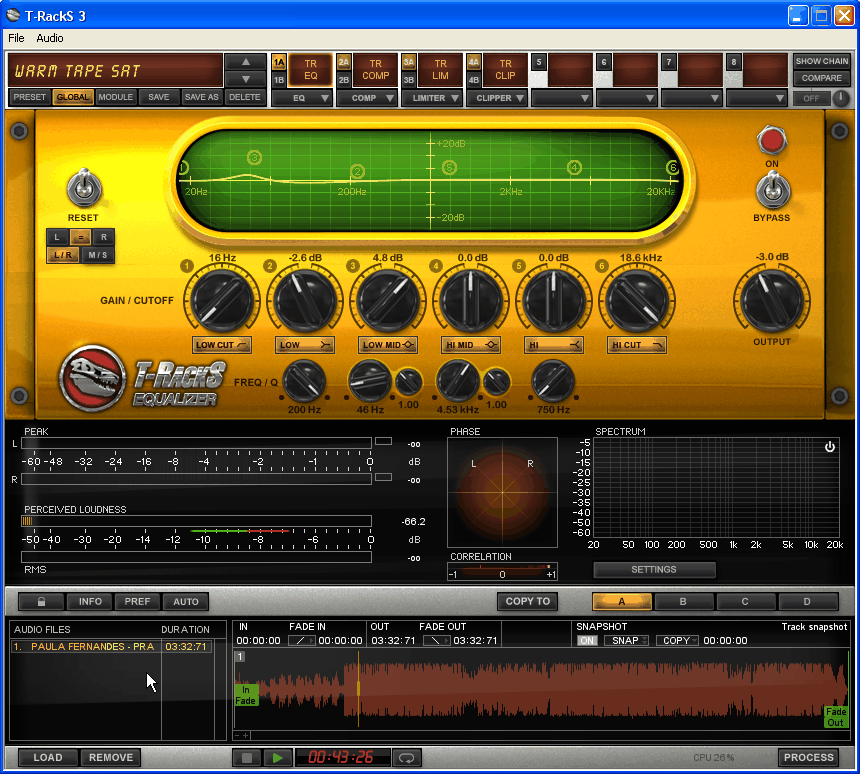Click the stop playback button

coord(247,758)
